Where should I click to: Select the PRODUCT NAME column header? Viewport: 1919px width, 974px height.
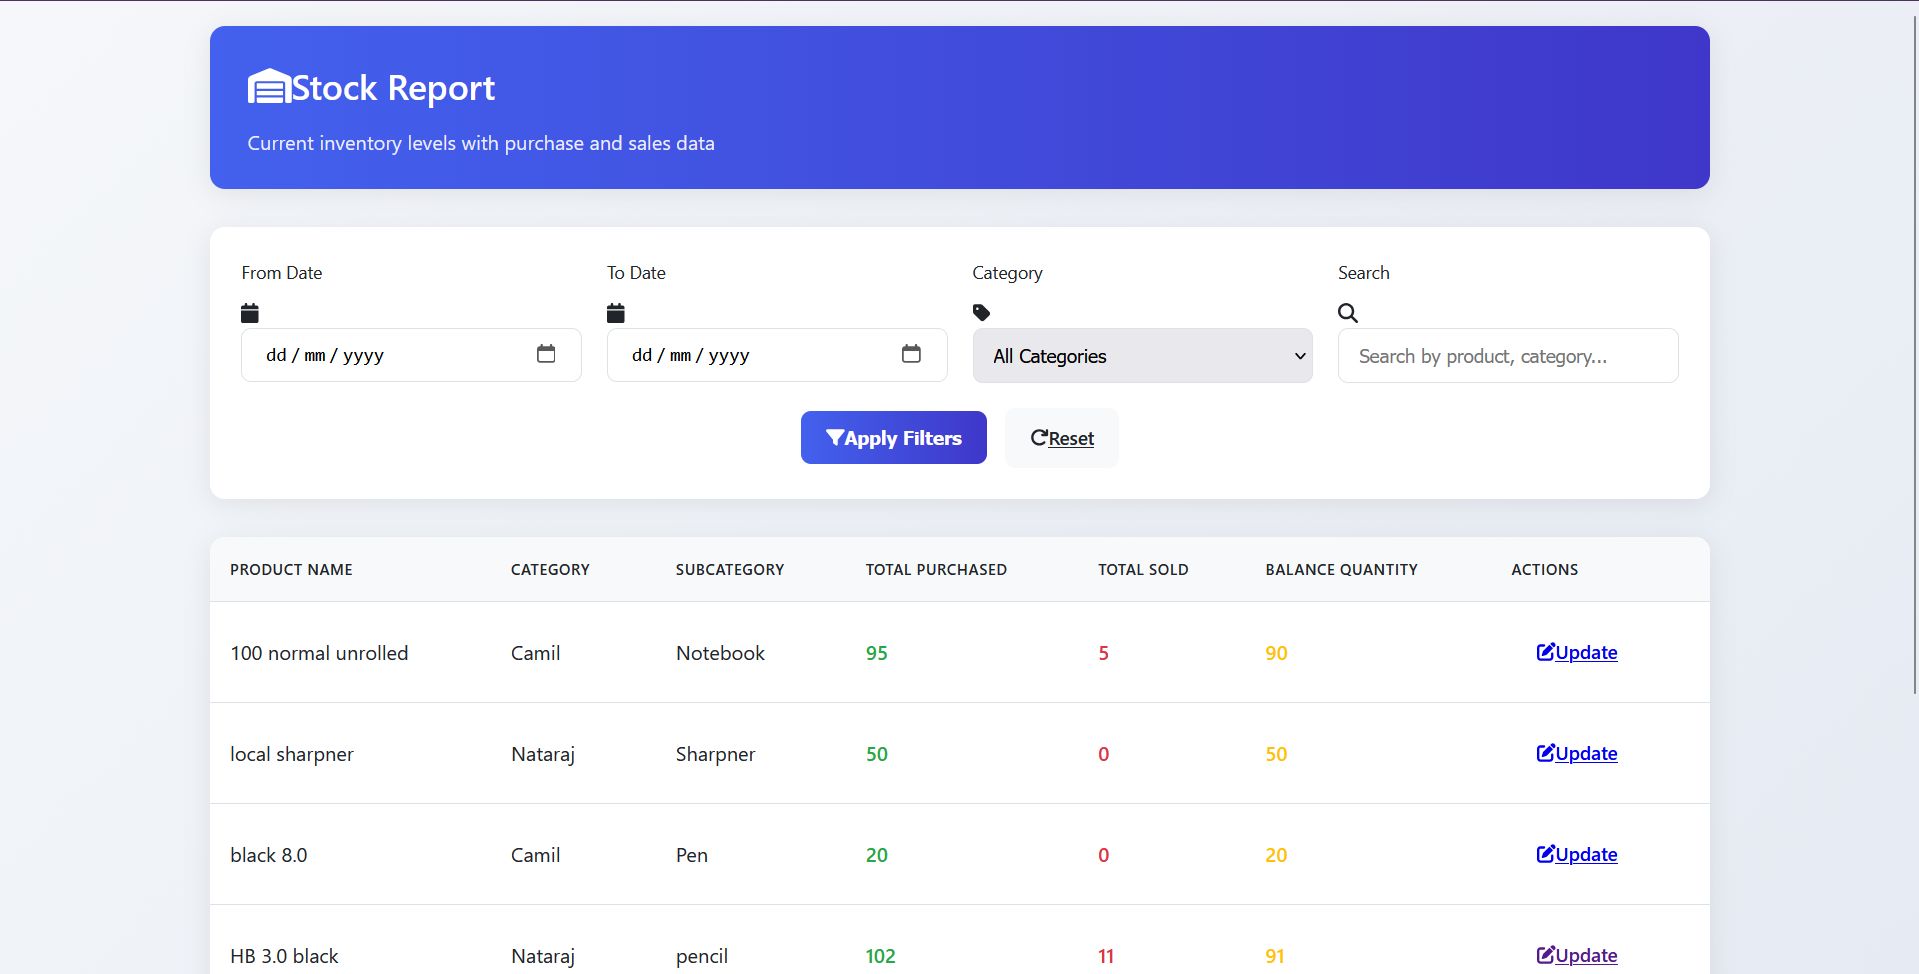[x=291, y=569]
